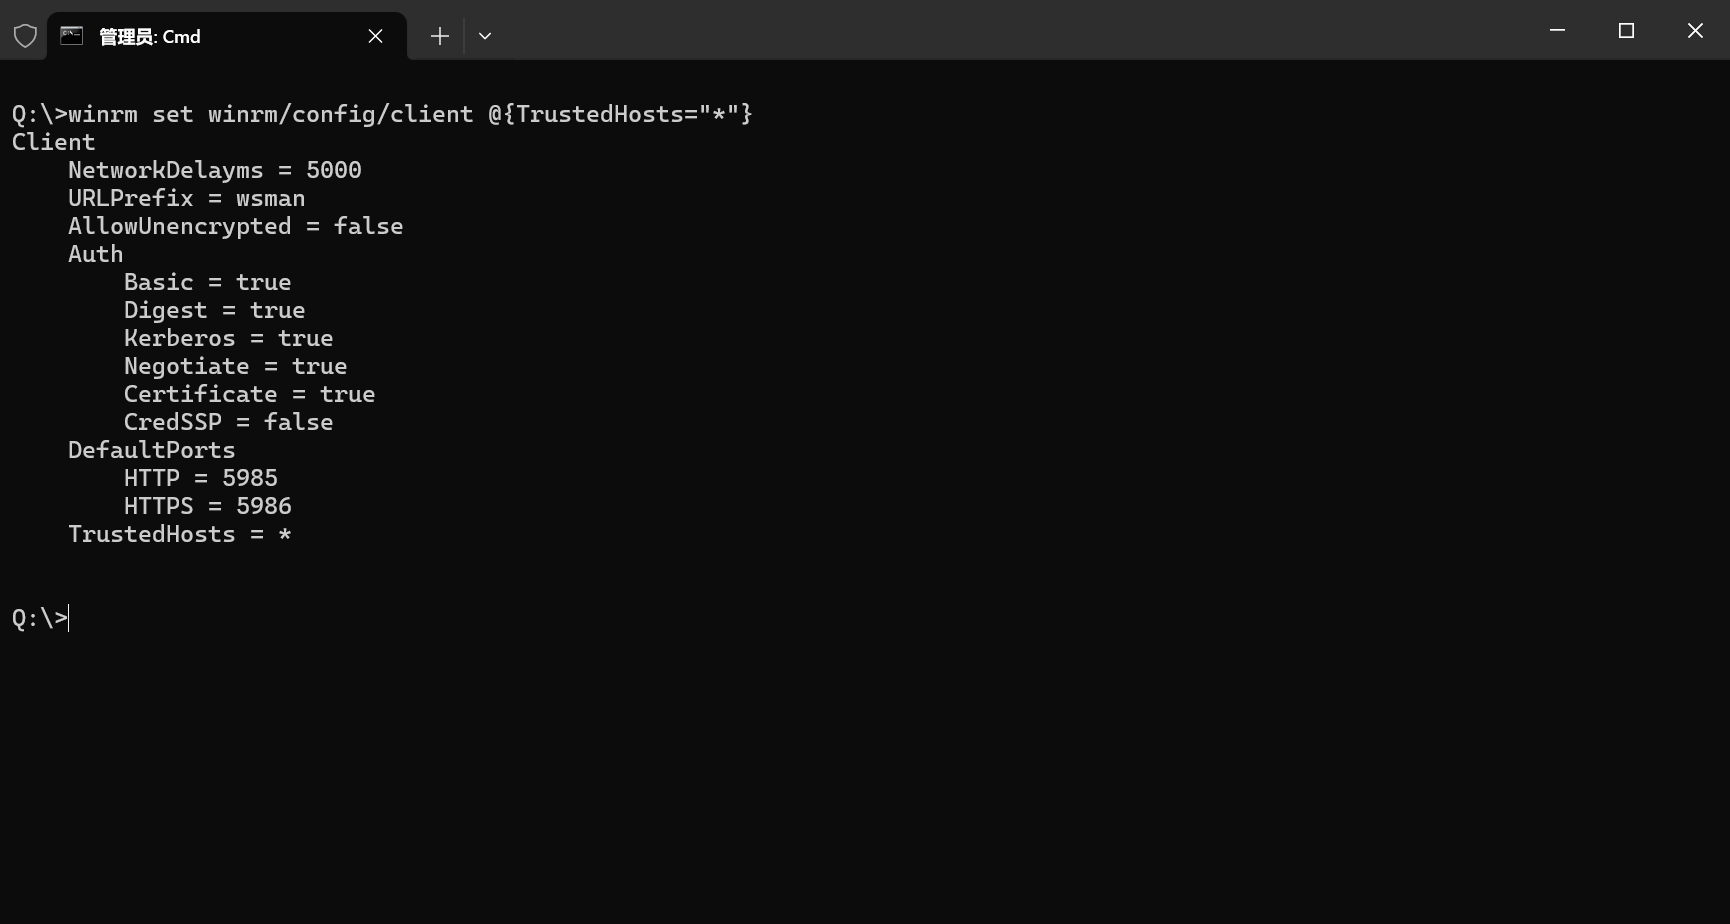The width and height of the screenshot is (1730, 924).
Task: Close the terminal window
Action: pos(1695,31)
